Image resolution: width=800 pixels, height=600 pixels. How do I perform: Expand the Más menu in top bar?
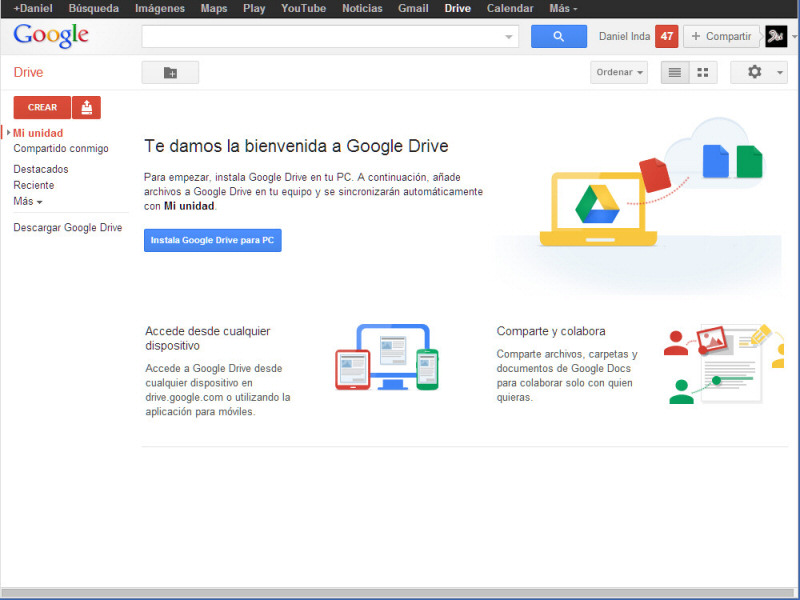click(x=563, y=9)
